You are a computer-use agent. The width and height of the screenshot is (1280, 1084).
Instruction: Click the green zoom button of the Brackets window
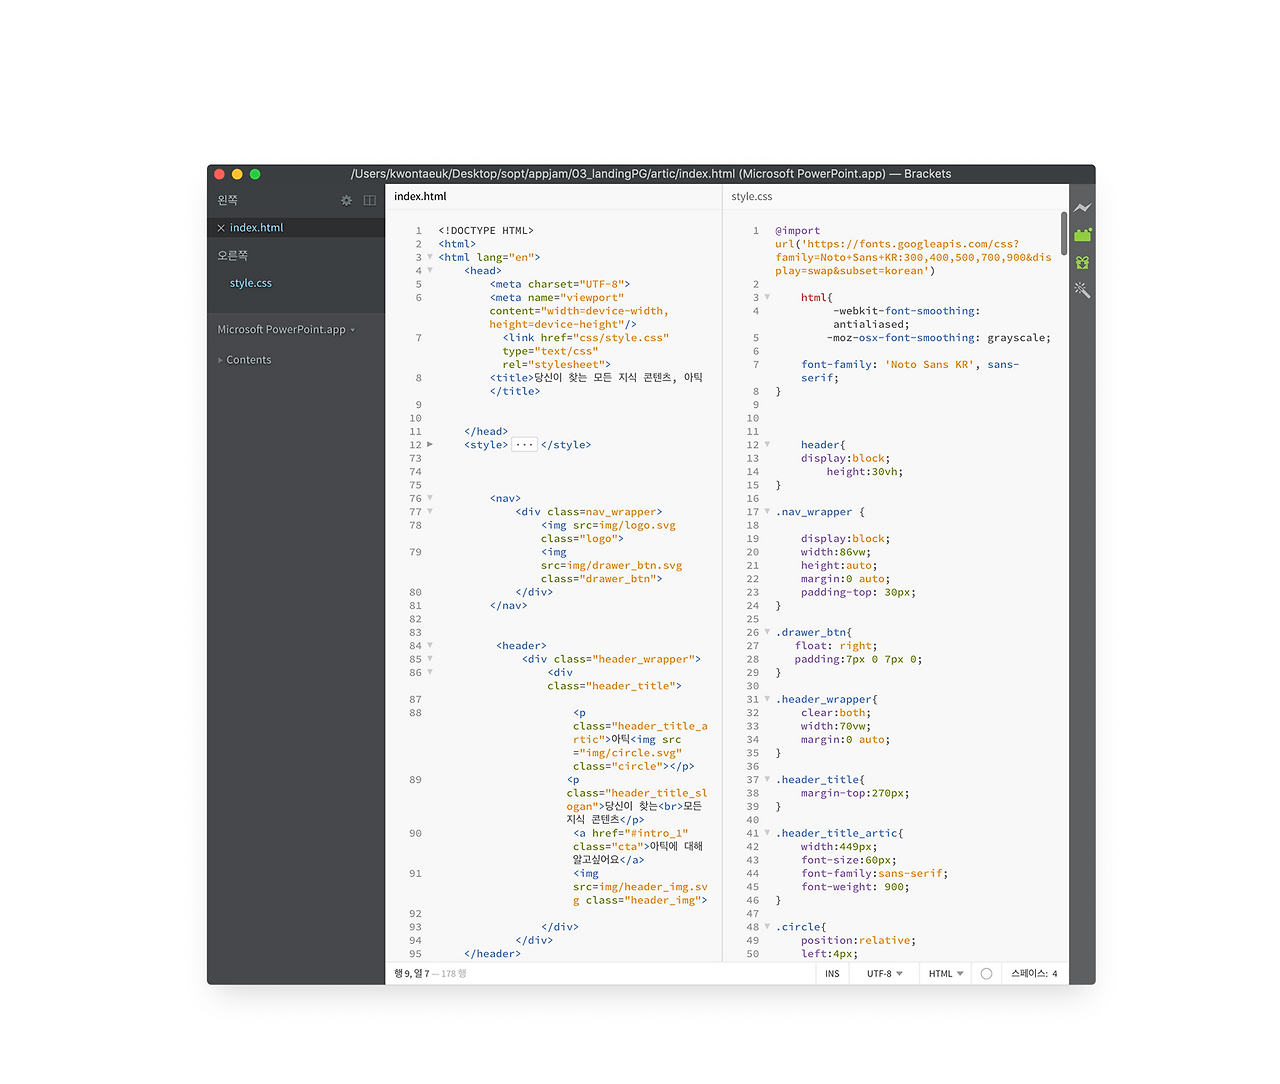point(255,174)
